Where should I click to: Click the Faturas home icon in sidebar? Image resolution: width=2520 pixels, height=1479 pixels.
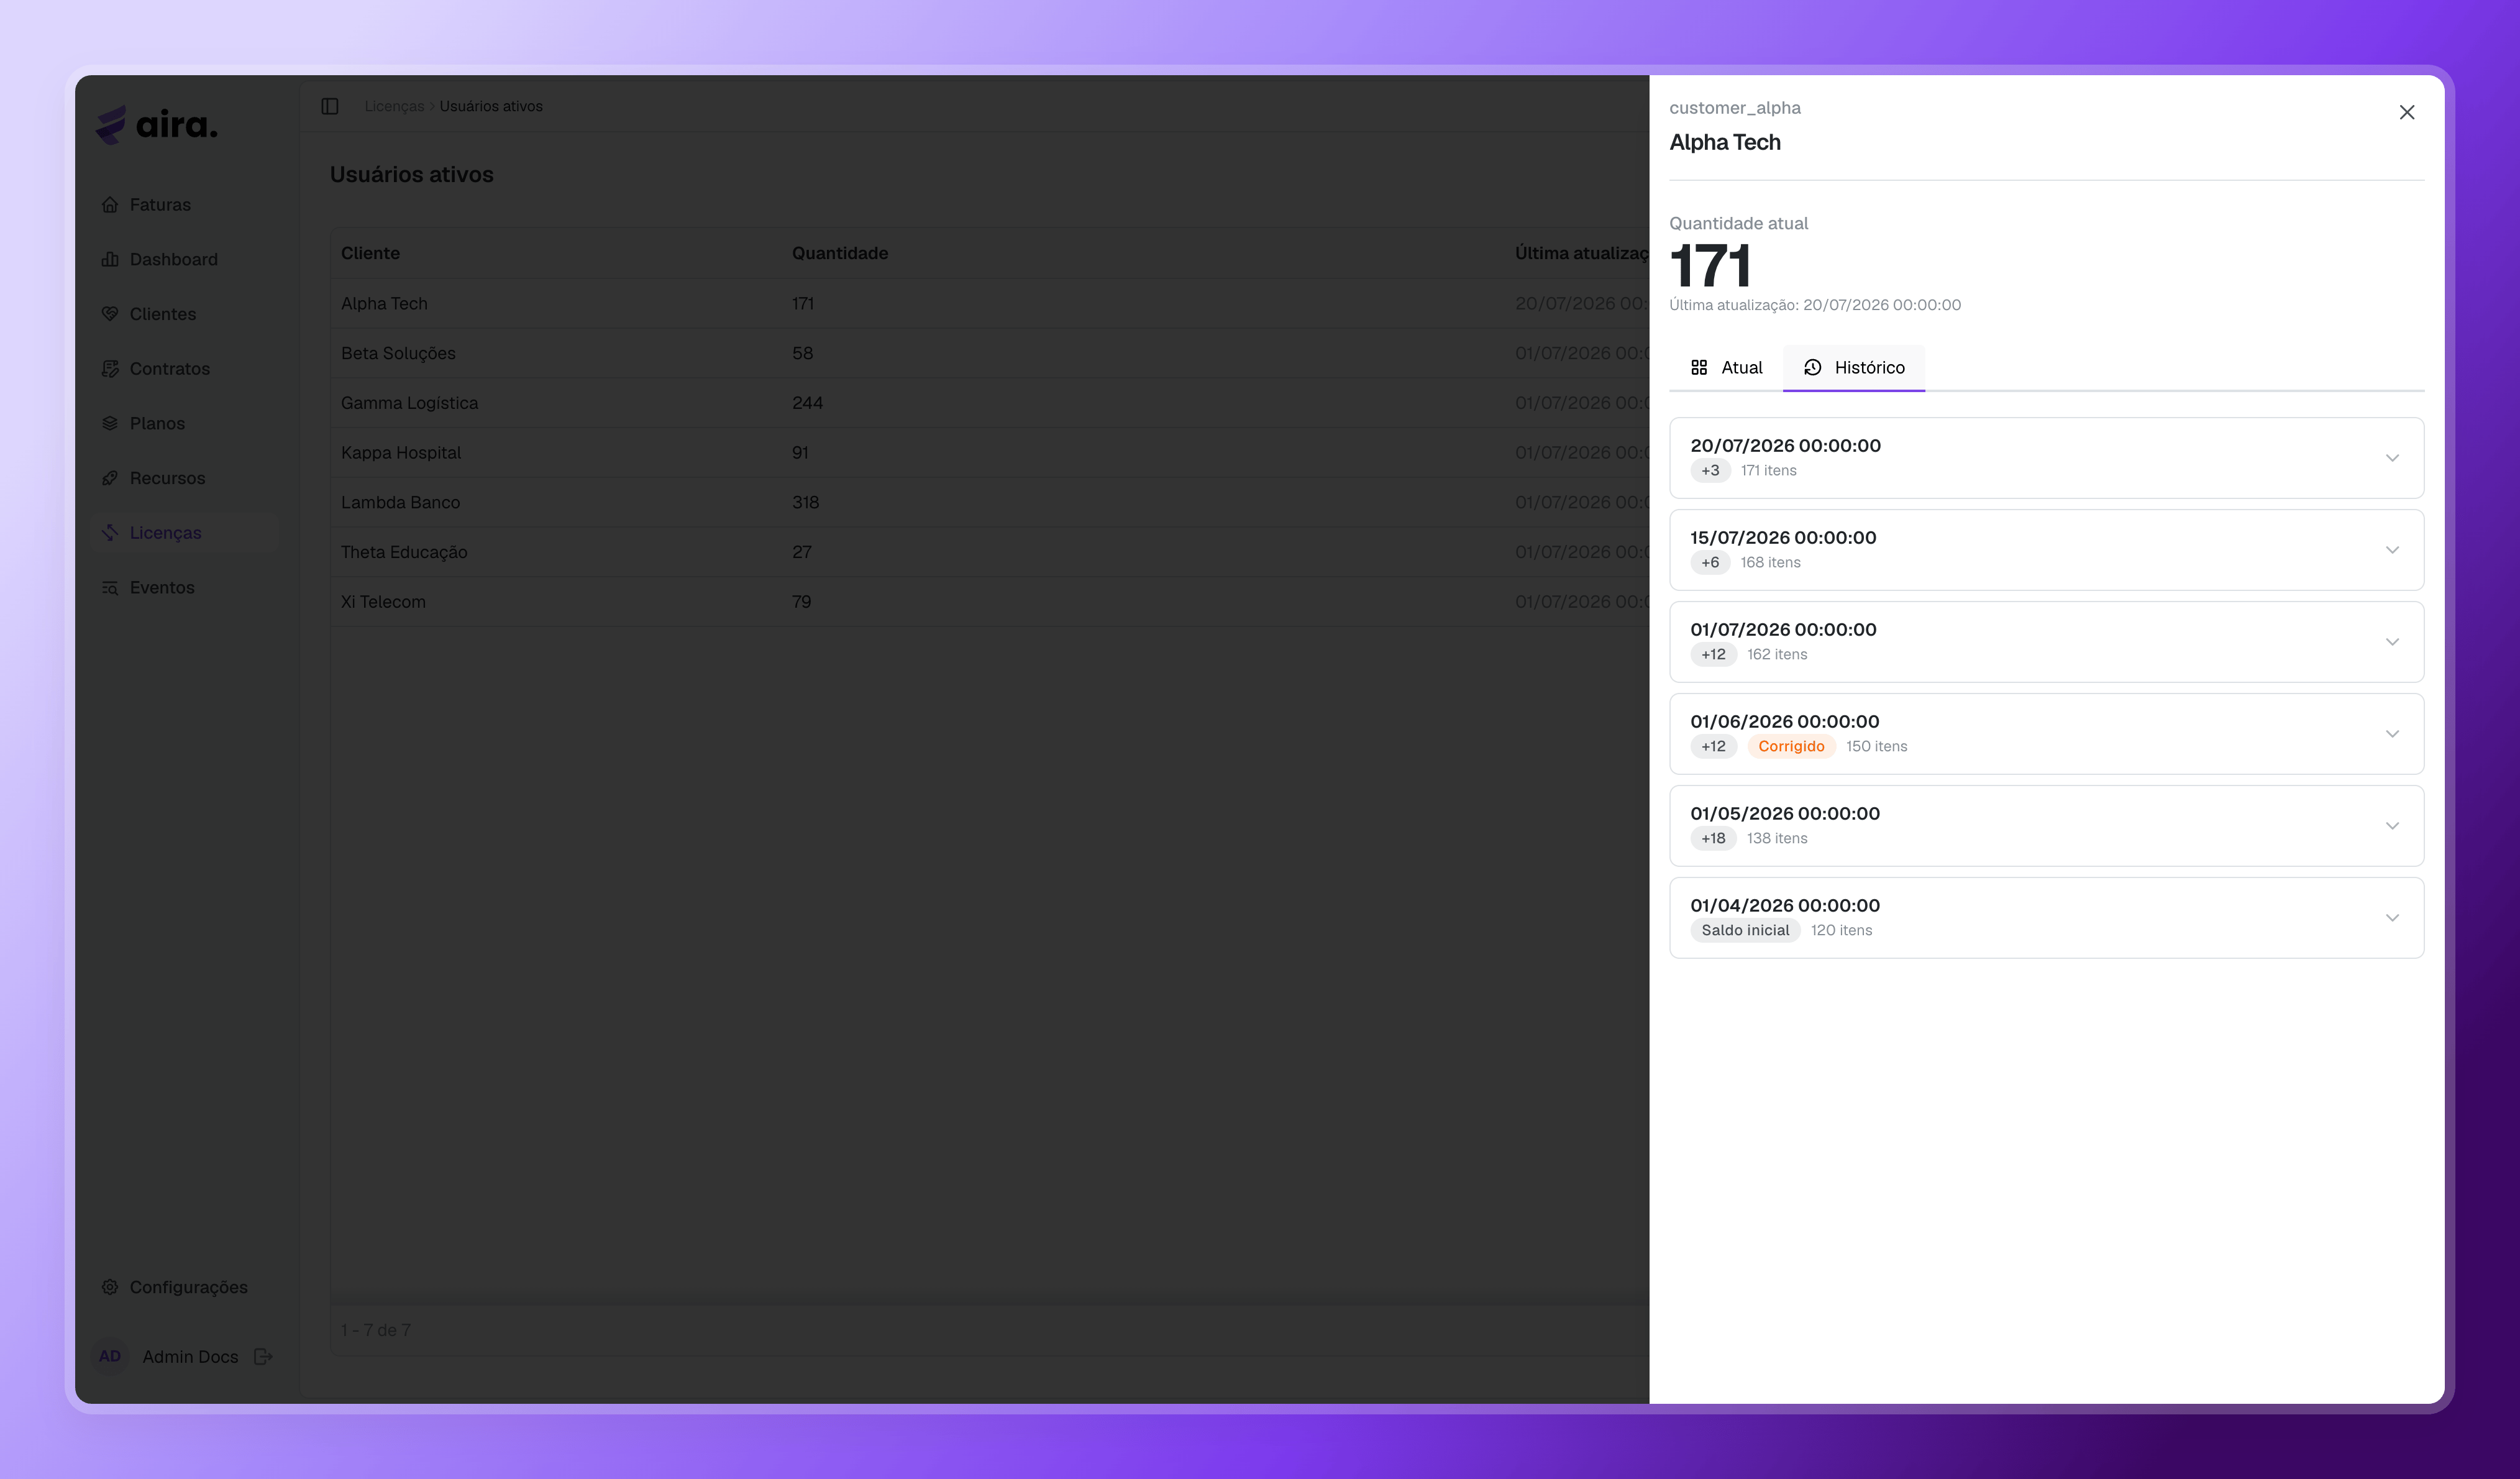tap(110, 205)
